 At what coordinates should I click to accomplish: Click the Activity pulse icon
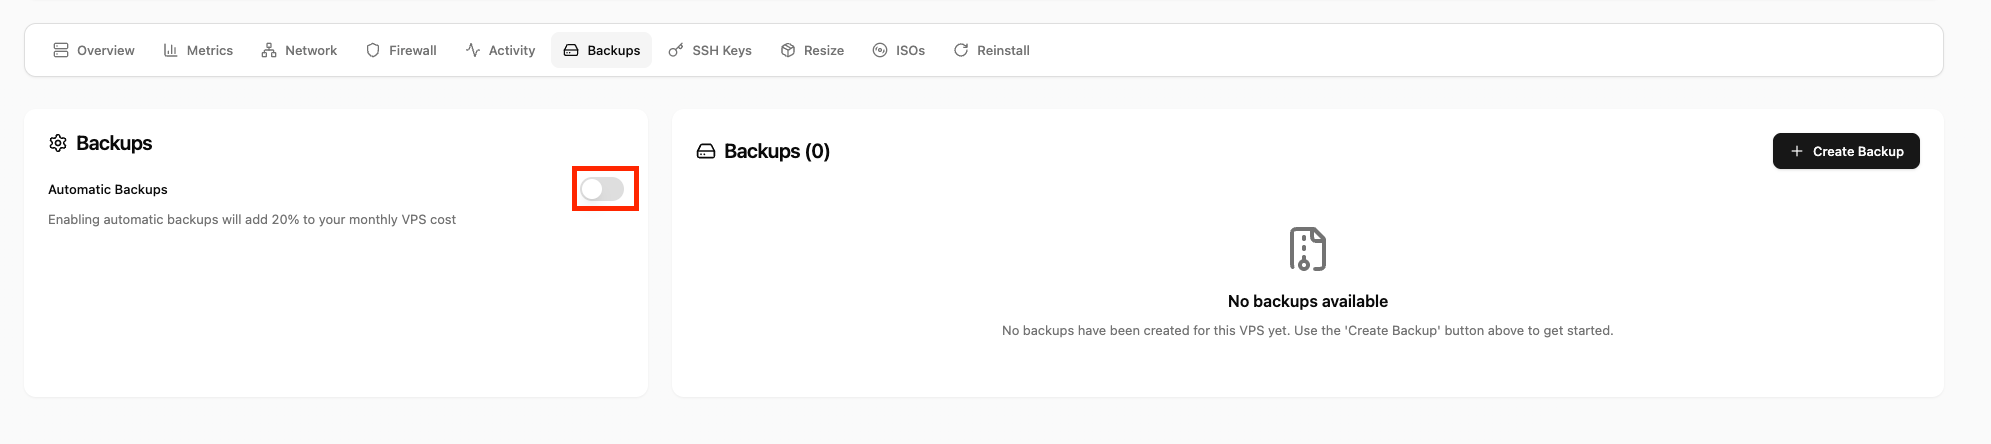473,50
